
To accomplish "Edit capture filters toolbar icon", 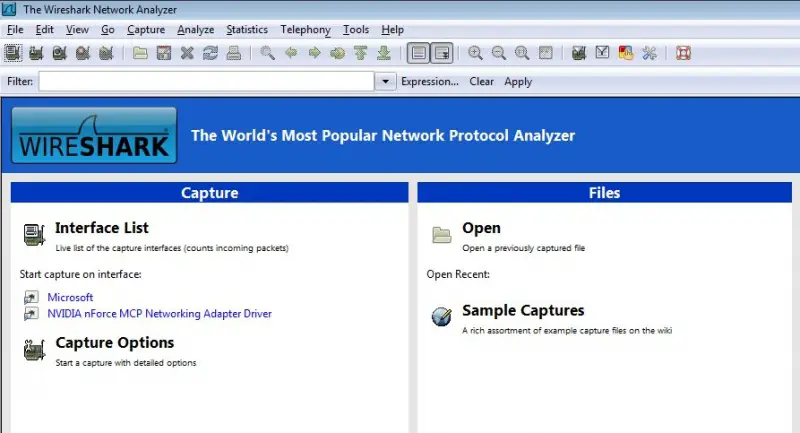I will [x=579, y=53].
